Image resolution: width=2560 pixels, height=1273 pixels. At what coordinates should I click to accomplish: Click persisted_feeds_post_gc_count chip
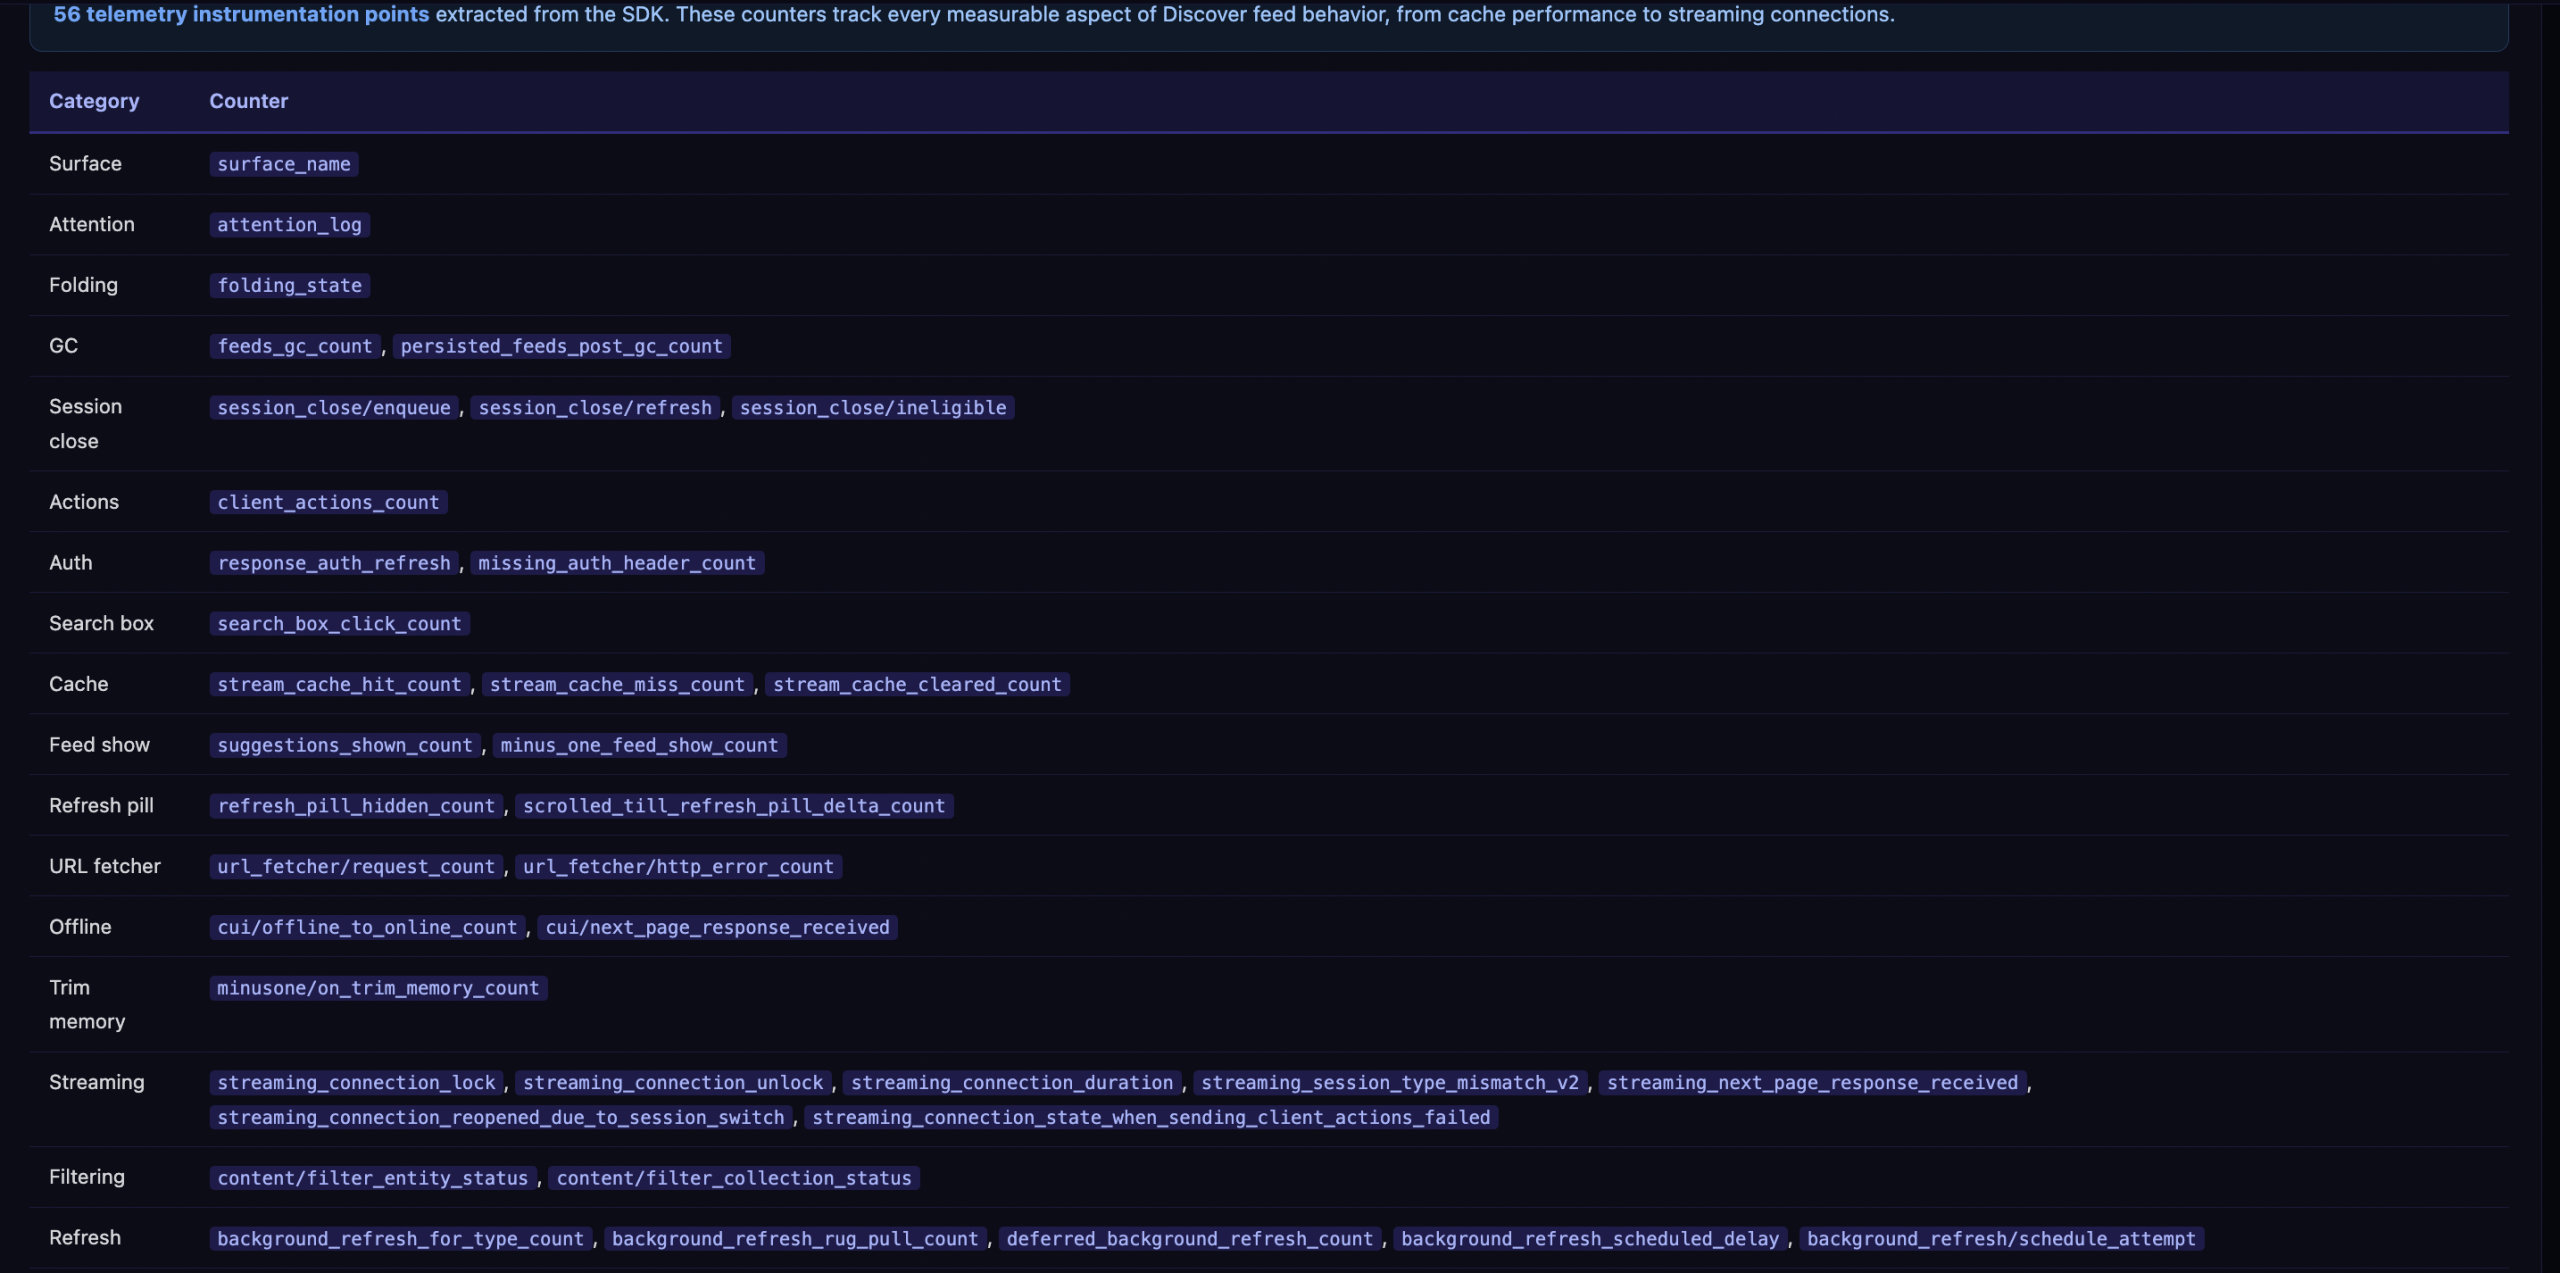point(561,346)
